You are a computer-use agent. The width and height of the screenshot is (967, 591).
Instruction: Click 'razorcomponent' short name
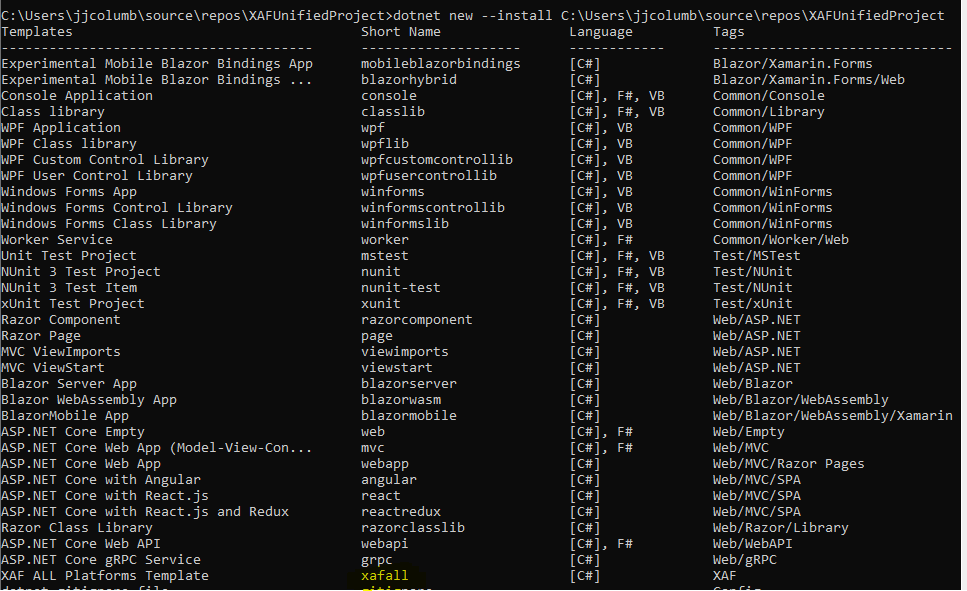pyautogui.click(x=417, y=320)
